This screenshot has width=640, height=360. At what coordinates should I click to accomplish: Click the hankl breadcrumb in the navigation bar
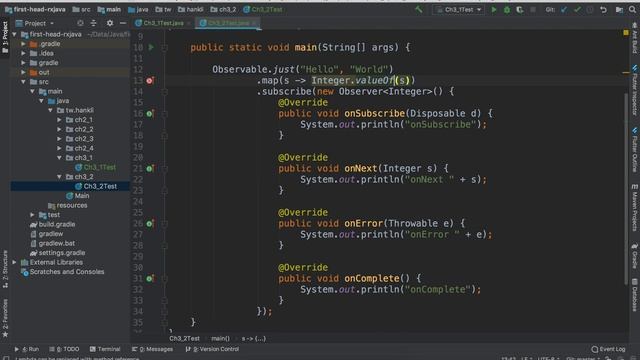[191, 9]
